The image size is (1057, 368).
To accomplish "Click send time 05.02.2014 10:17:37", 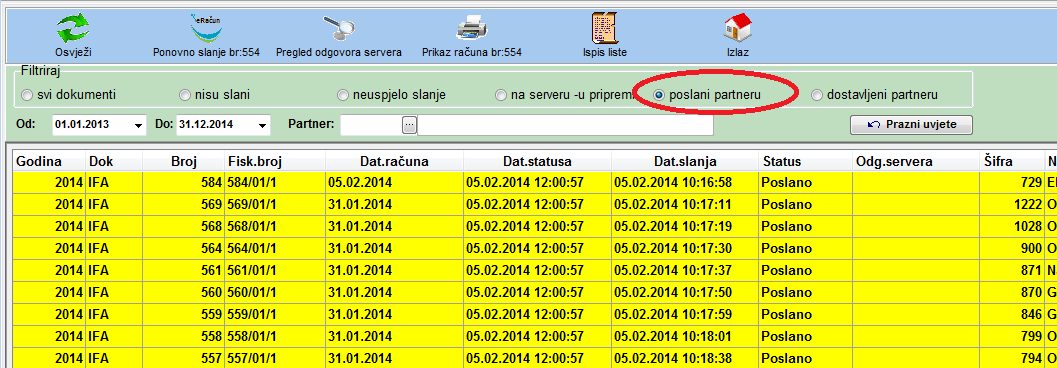I will click(686, 270).
